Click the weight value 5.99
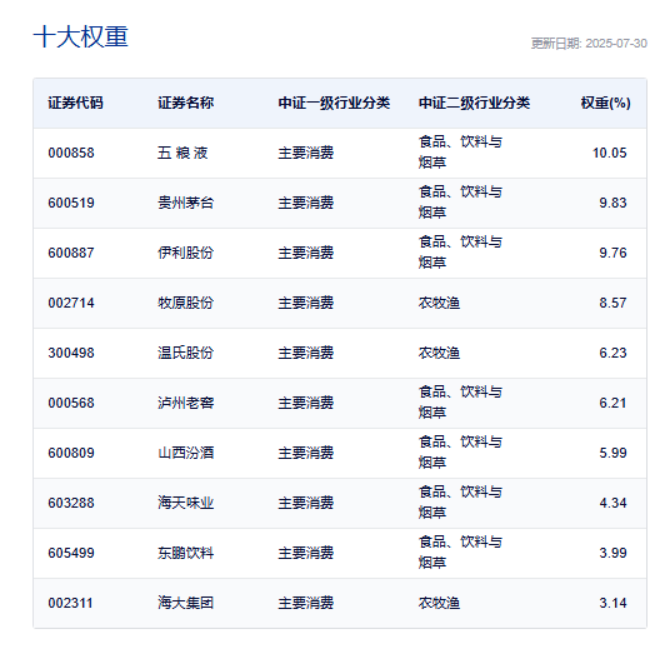This screenshot has height=649, width=661. [x=613, y=453]
